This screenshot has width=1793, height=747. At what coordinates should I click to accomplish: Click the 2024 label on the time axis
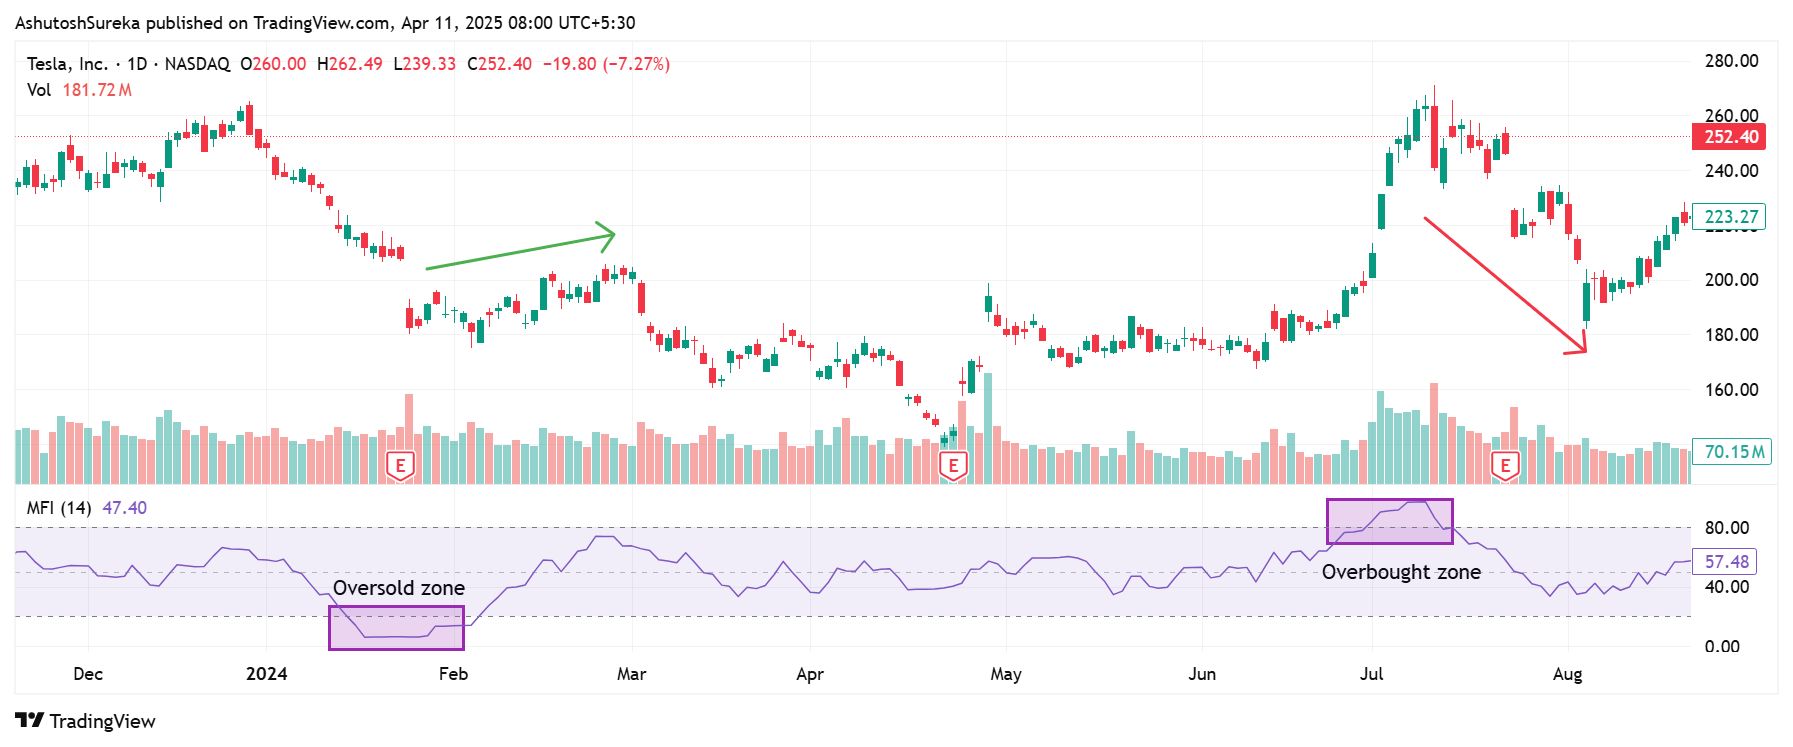267,674
